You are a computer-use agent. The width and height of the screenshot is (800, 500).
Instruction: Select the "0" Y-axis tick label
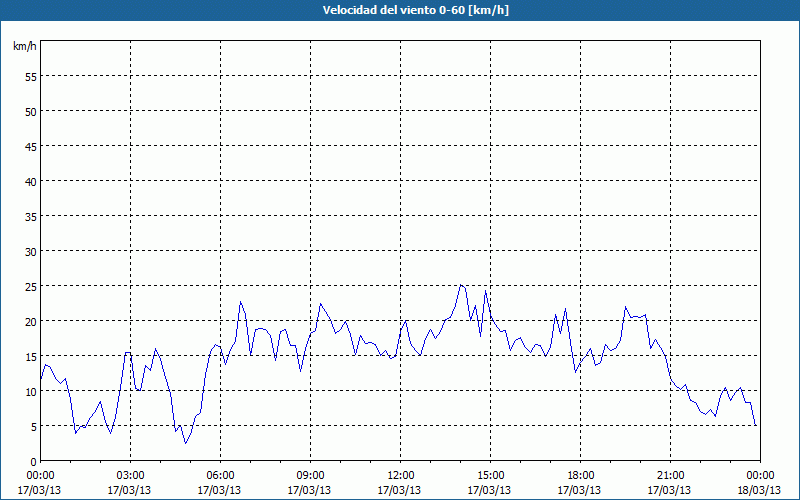(x=34, y=462)
